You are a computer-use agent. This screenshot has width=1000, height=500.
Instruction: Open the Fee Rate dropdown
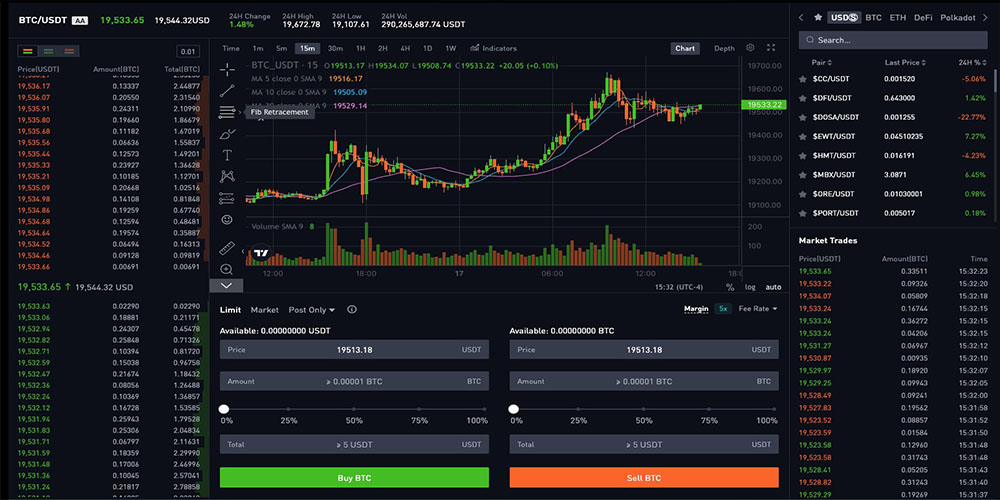tap(758, 309)
